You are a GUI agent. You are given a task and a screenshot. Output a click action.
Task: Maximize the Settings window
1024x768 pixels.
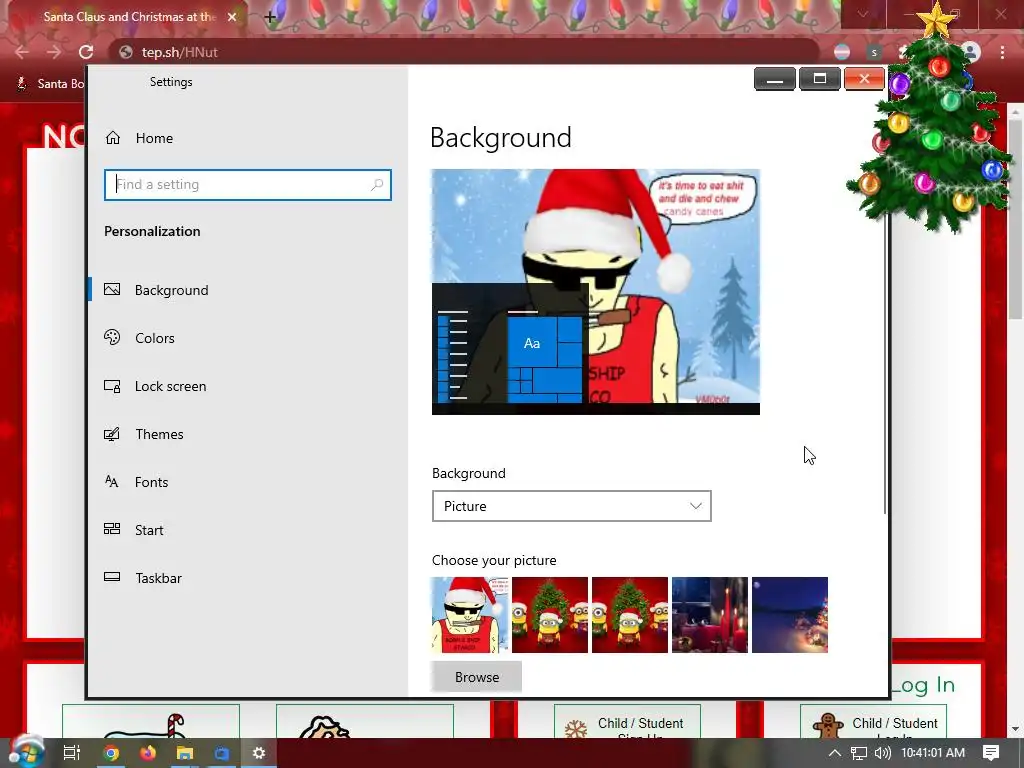[820, 79]
